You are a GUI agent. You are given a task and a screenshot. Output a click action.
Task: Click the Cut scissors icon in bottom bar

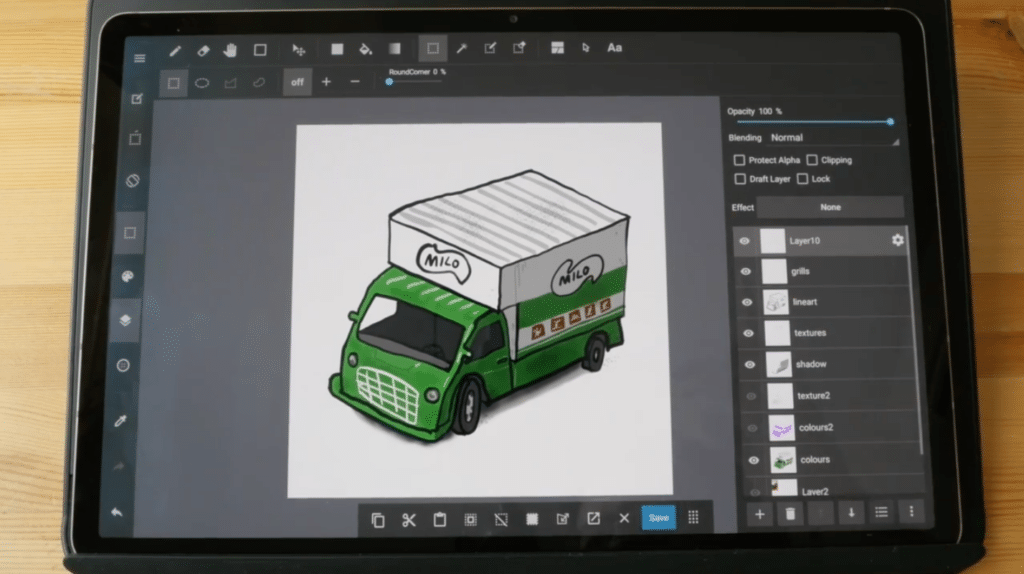coord(409,520)
